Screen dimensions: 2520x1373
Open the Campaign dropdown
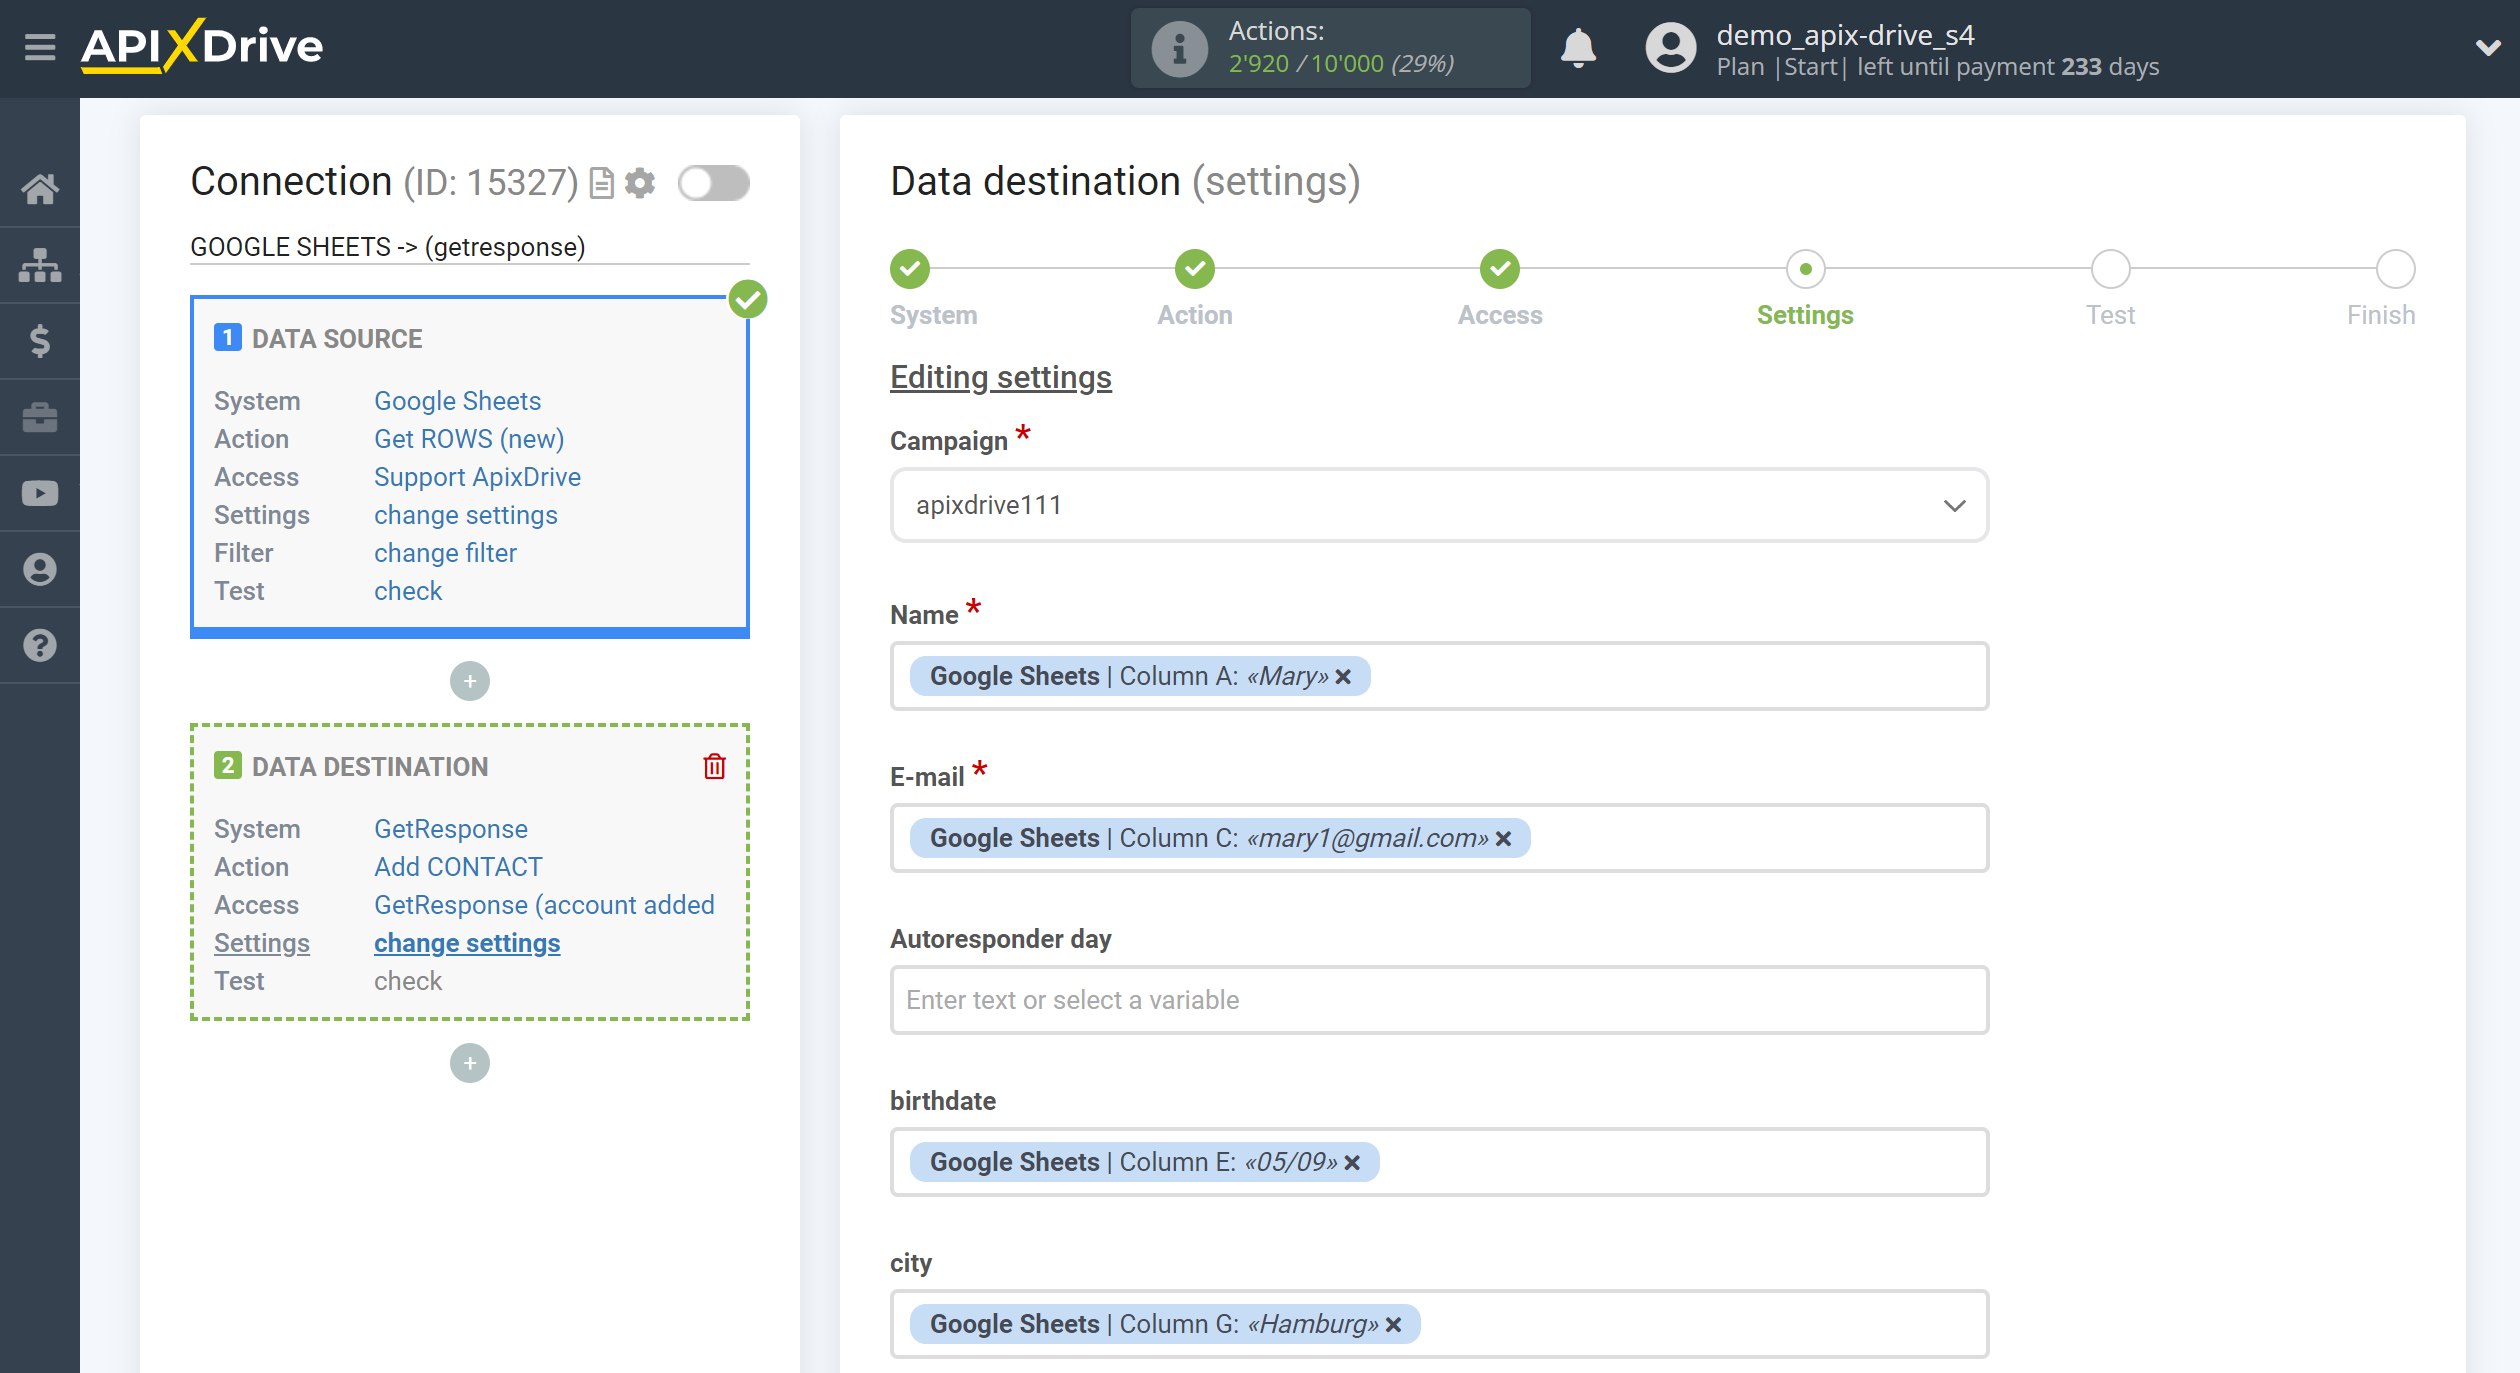(1439, 505)
